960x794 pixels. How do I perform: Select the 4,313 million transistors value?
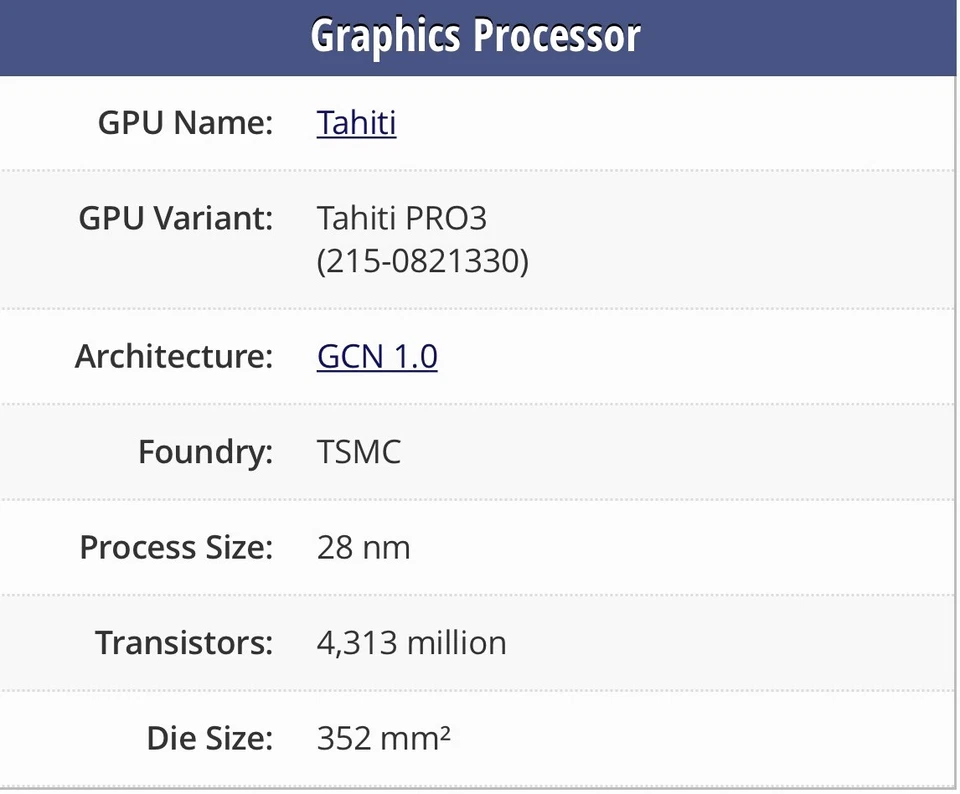411,642
